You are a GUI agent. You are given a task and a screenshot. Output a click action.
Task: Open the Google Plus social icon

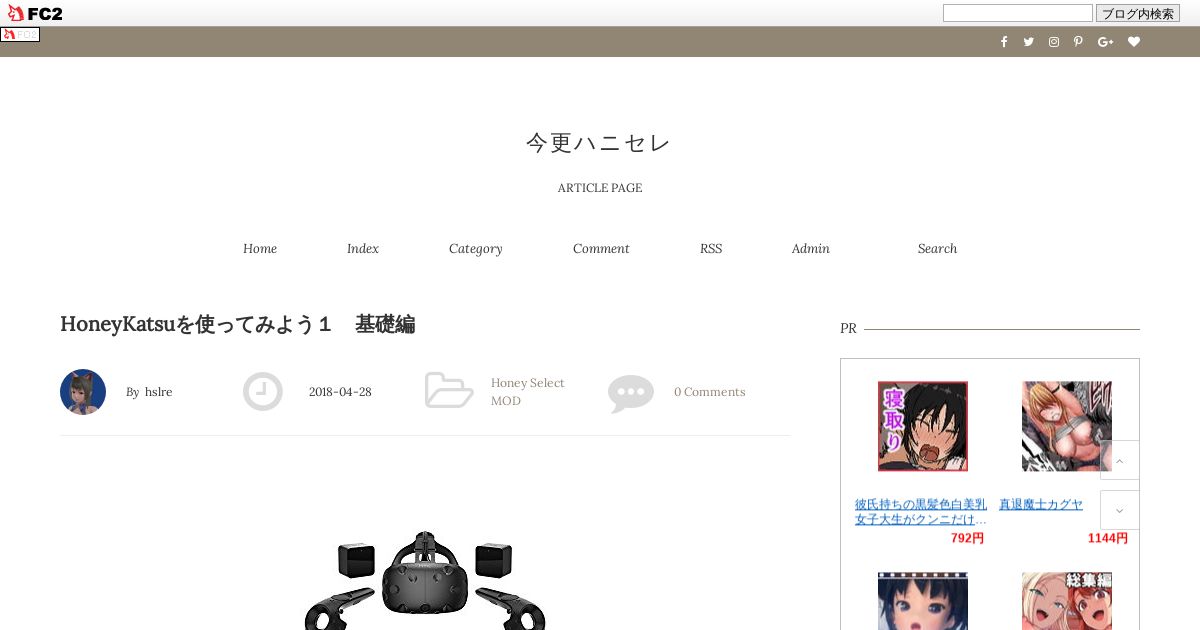tap(1105, 42)
